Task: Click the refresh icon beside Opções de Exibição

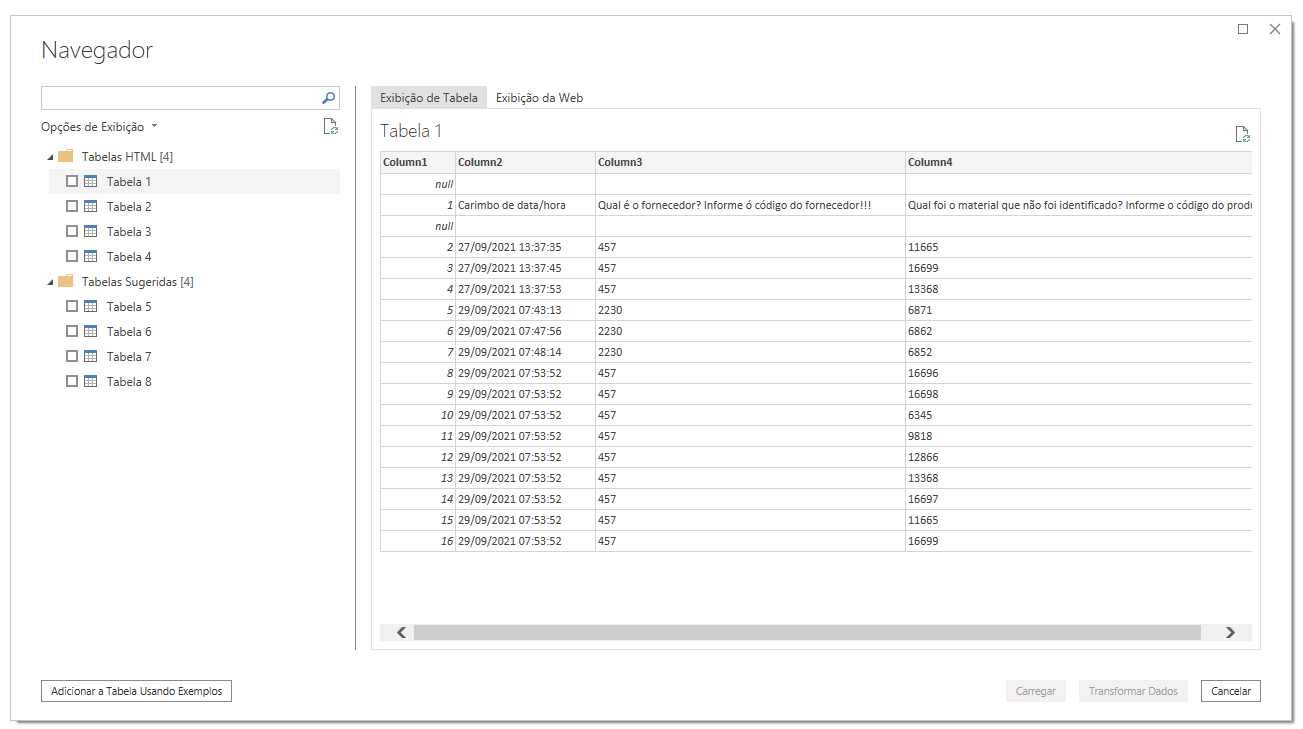Action: [x=330, y=127]
